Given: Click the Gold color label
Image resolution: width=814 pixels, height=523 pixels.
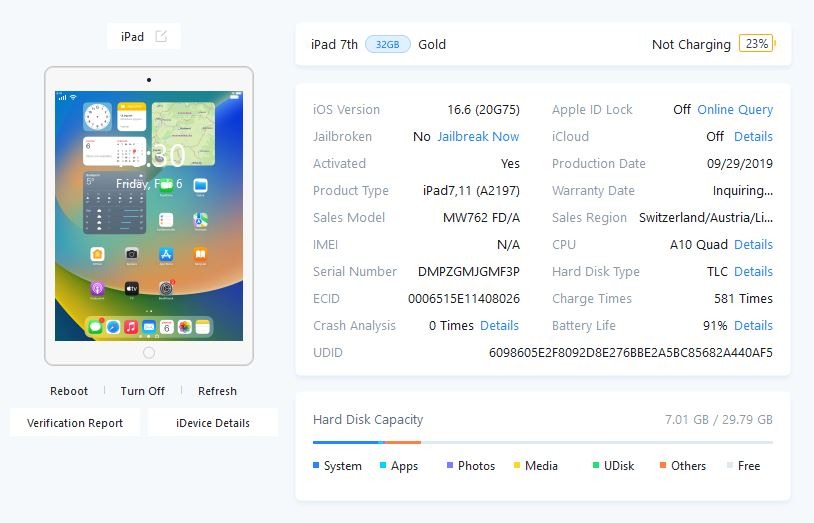Looking at the screenshot, I should click(x=432, y=45).
